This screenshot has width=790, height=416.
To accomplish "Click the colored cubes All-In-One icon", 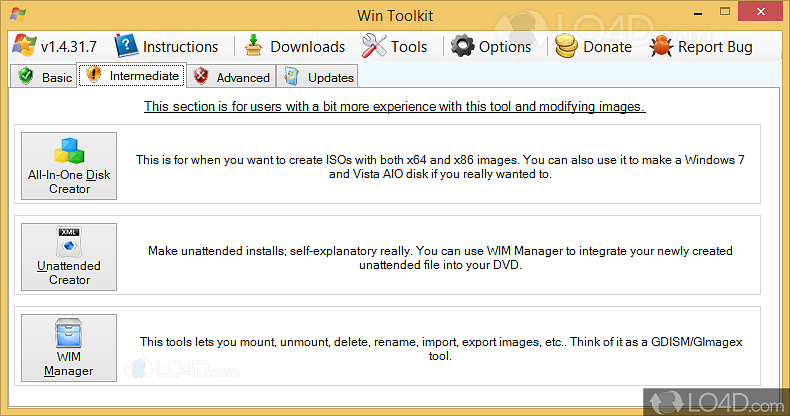I will coord(69,151).
